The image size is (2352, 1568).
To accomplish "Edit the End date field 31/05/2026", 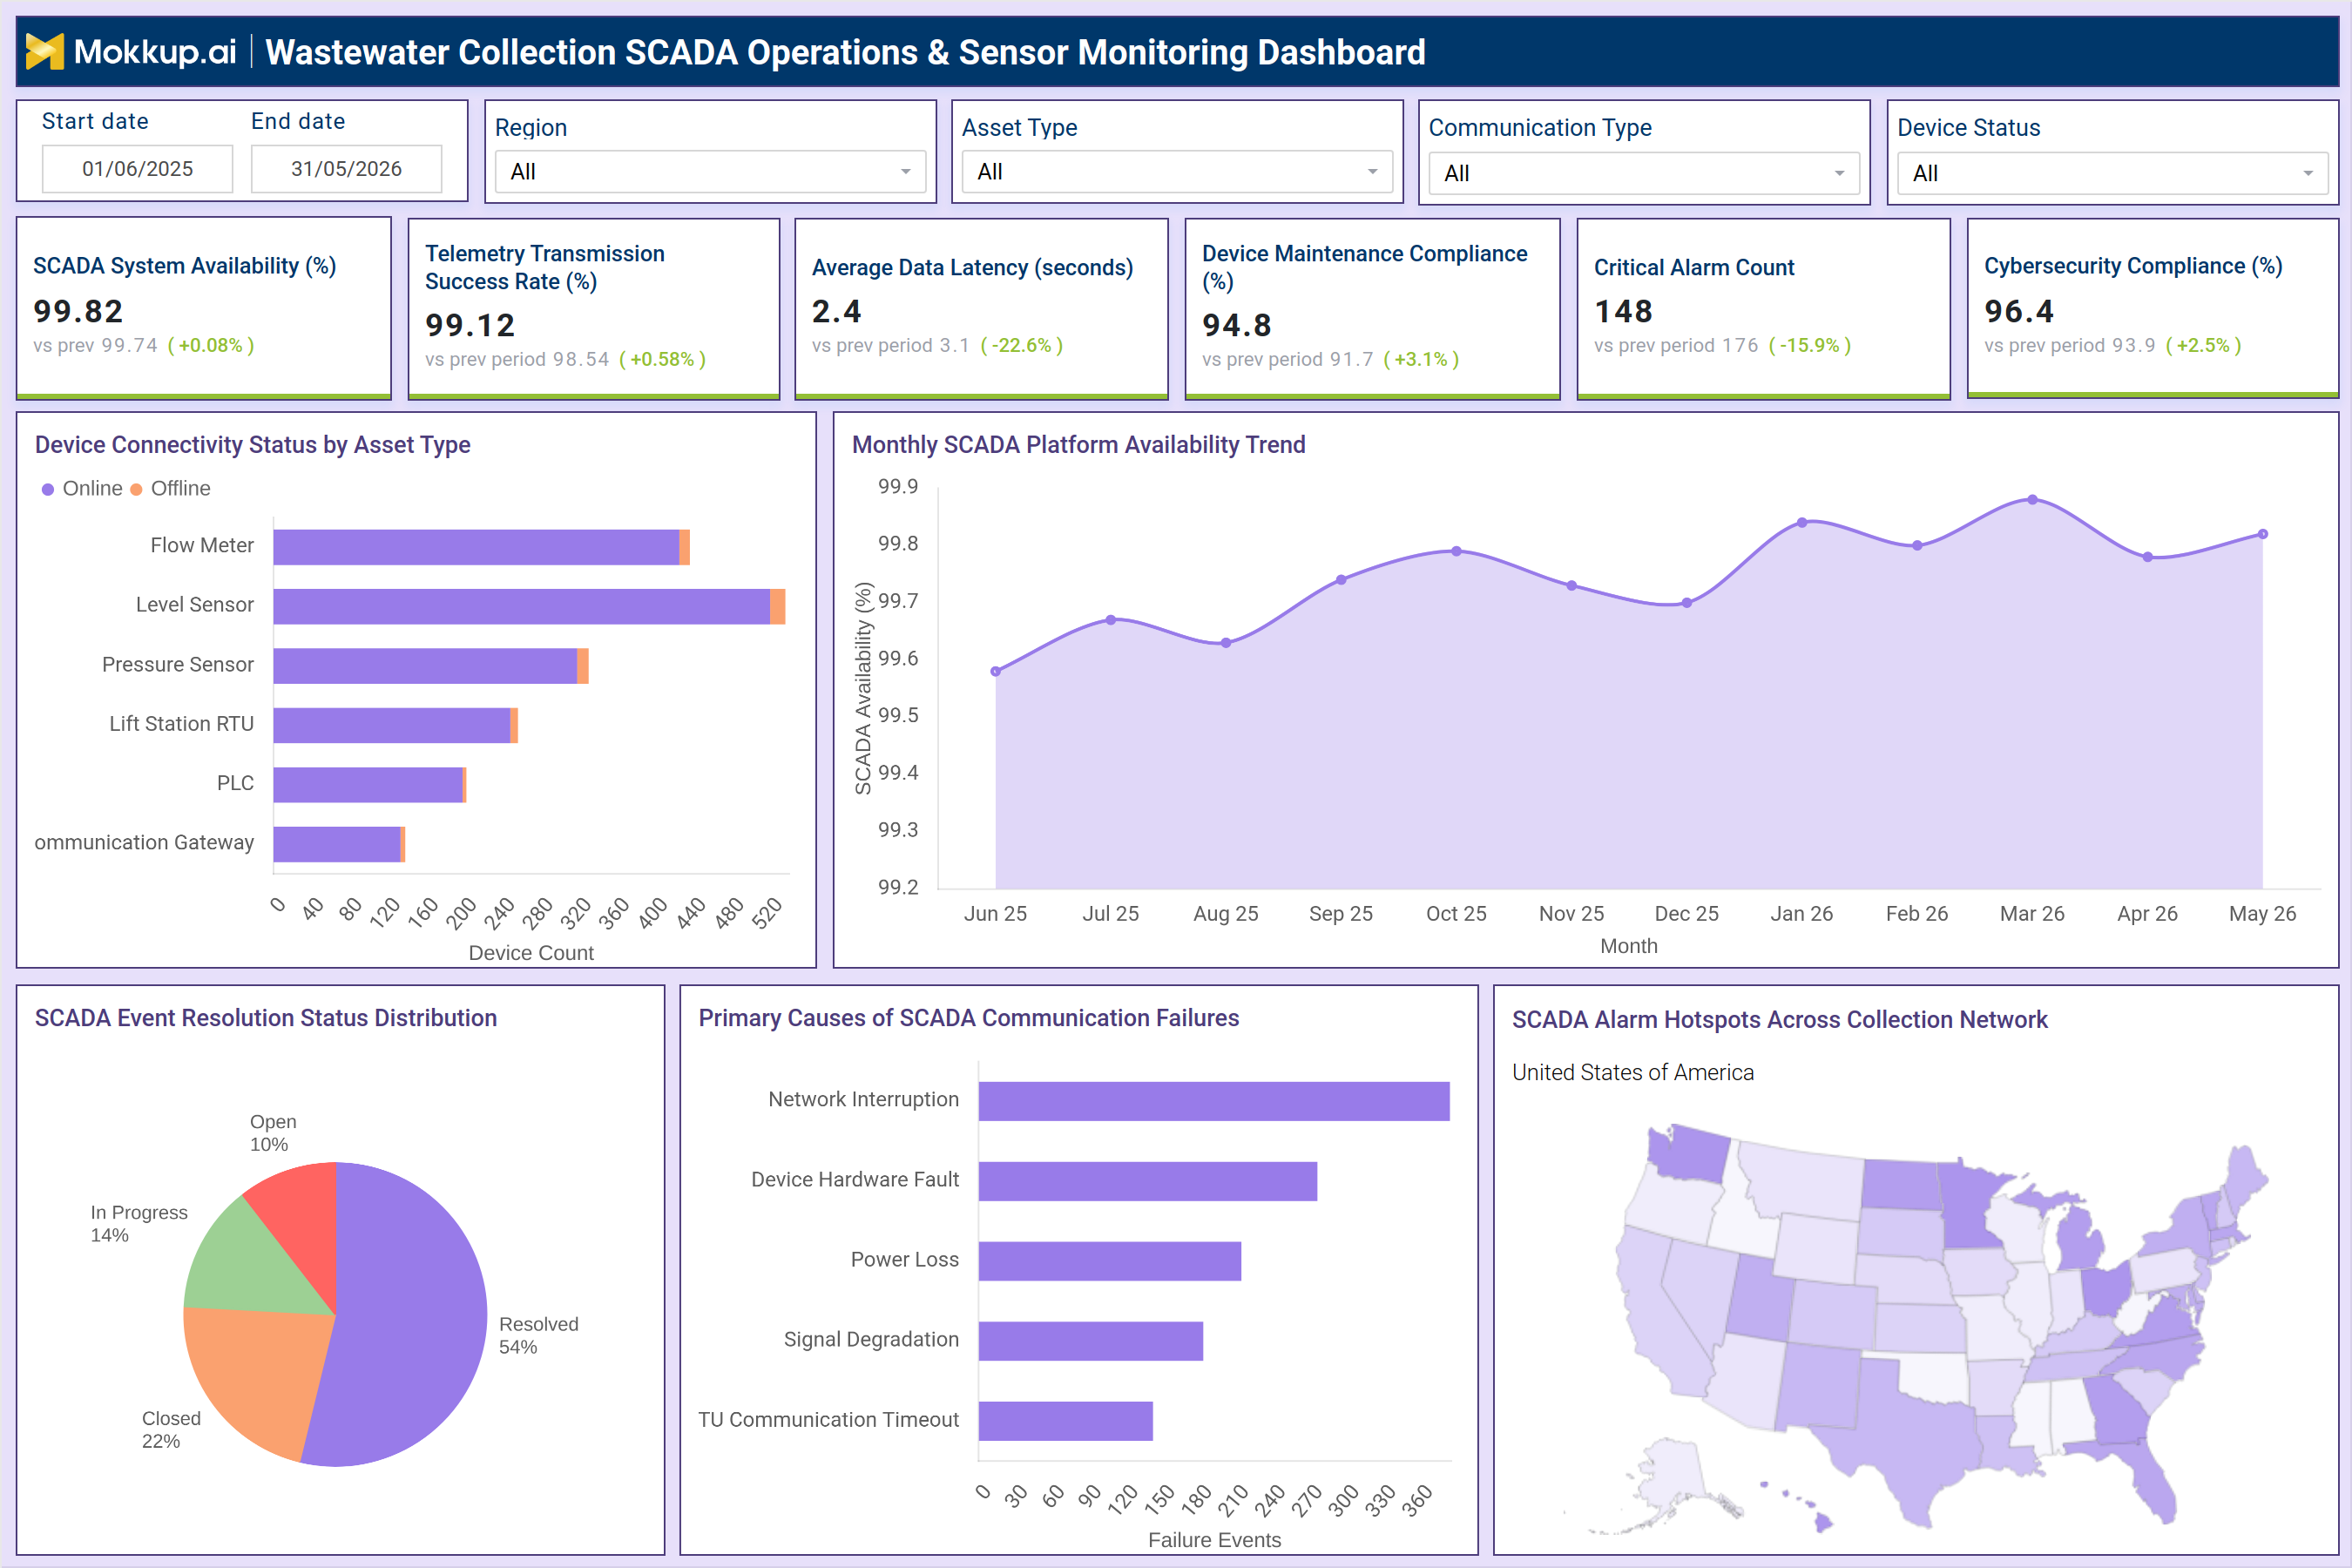I will pyautogui.click(x=346, y=169).
